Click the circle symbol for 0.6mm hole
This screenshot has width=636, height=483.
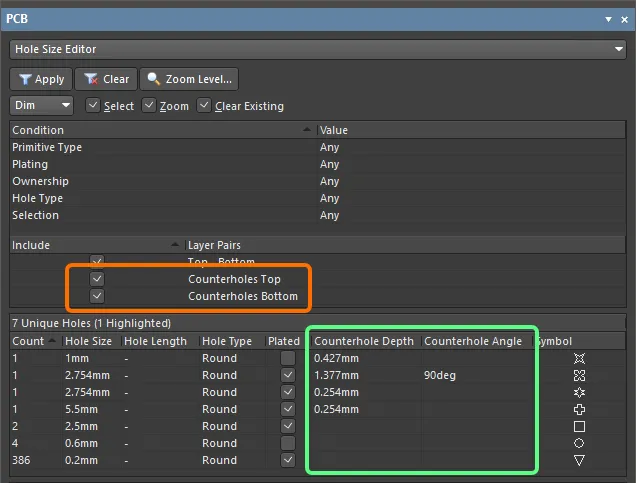[x=579, y=443]
